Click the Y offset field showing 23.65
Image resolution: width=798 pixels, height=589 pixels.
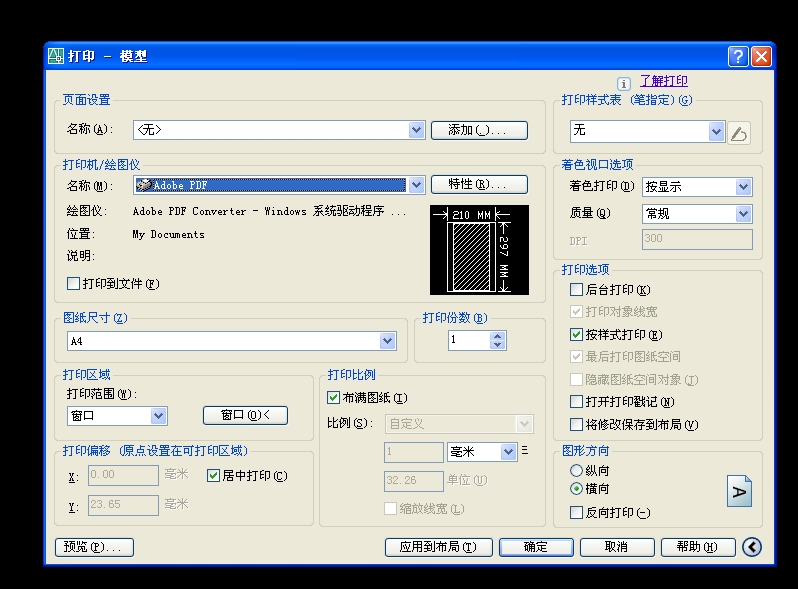123,505
